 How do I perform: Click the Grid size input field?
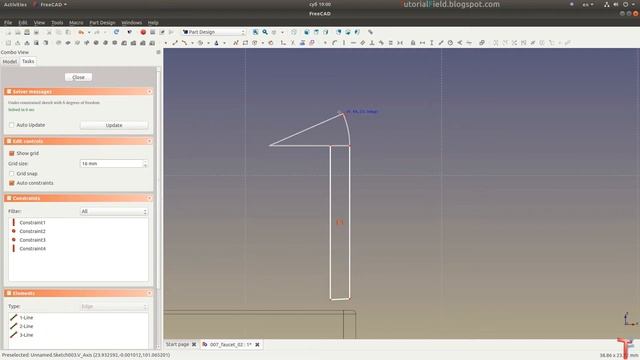113,164
